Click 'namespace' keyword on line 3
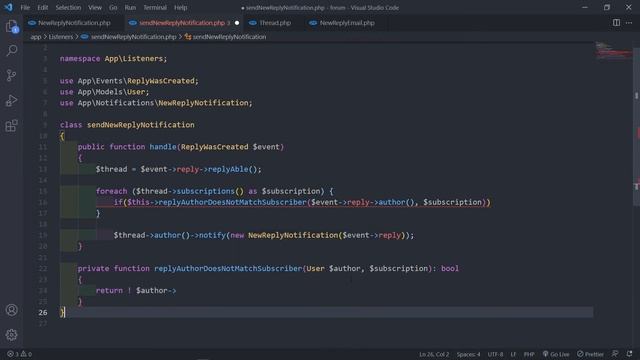This screenshot has width=640, height=360. pos(80,59)
